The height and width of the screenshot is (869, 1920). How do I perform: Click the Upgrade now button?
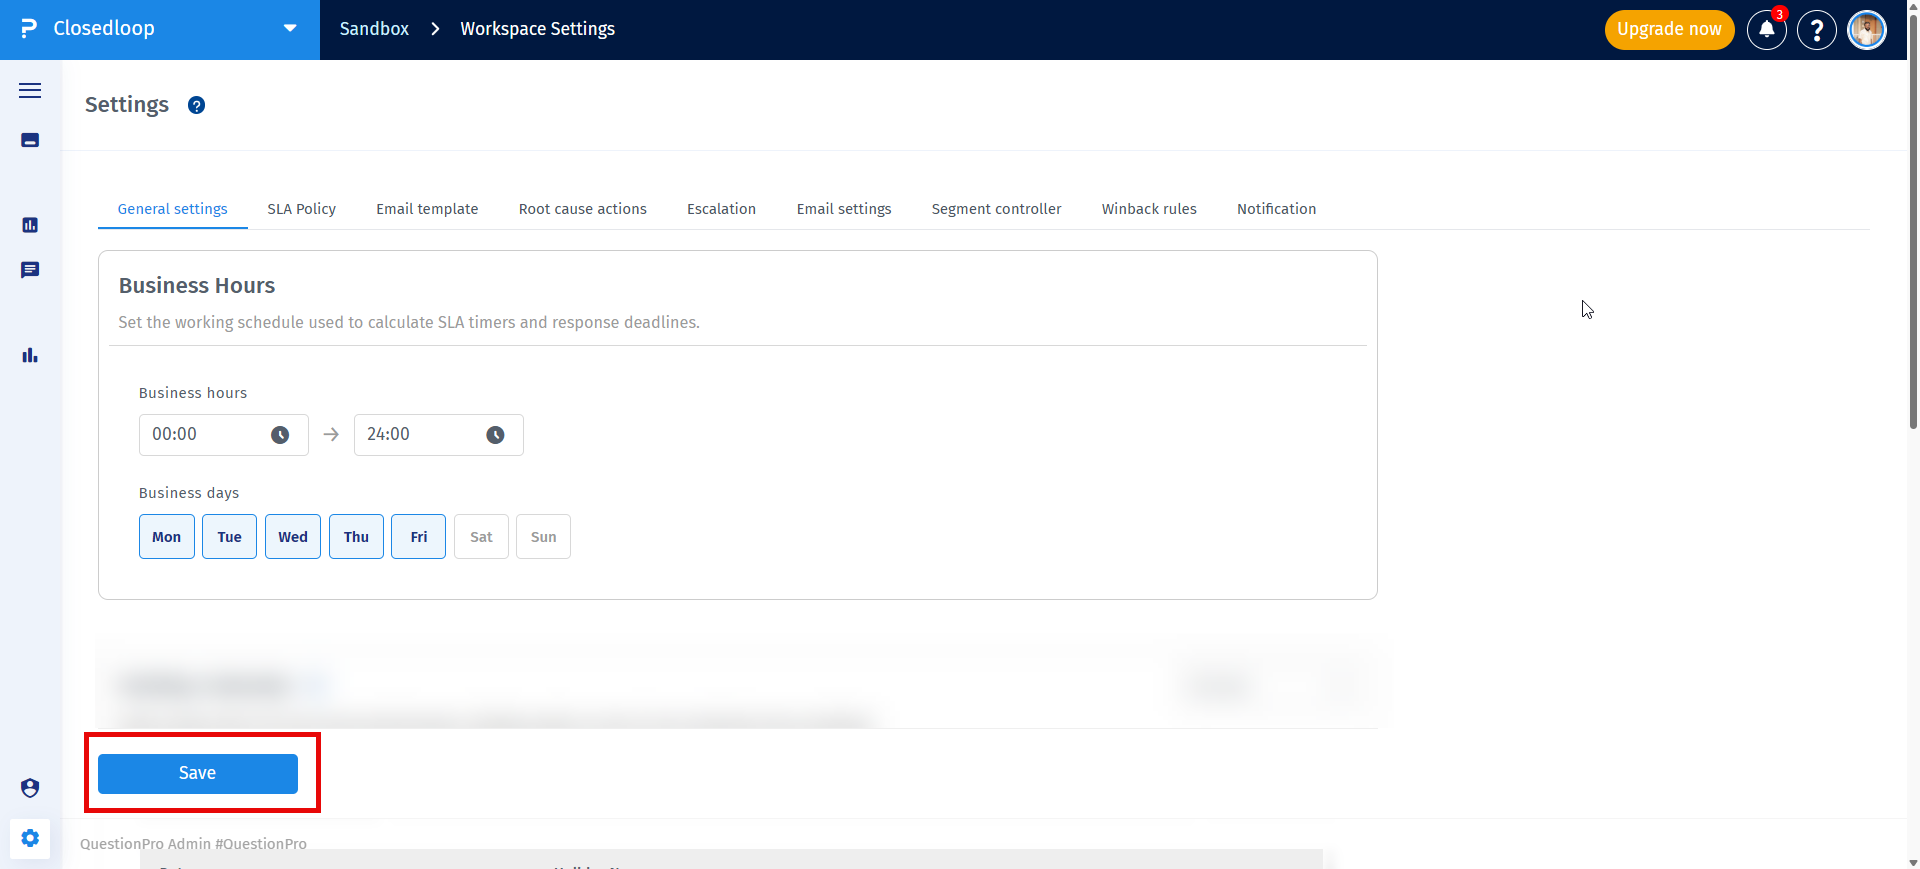1669,29
